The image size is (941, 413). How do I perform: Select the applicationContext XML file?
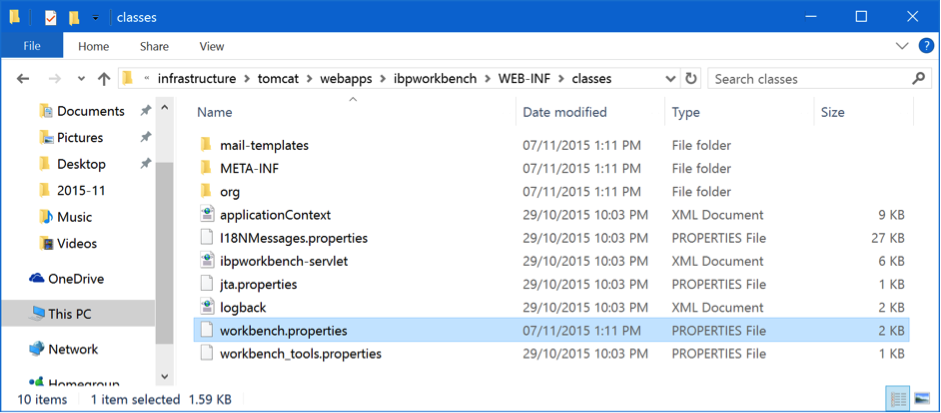275,215
